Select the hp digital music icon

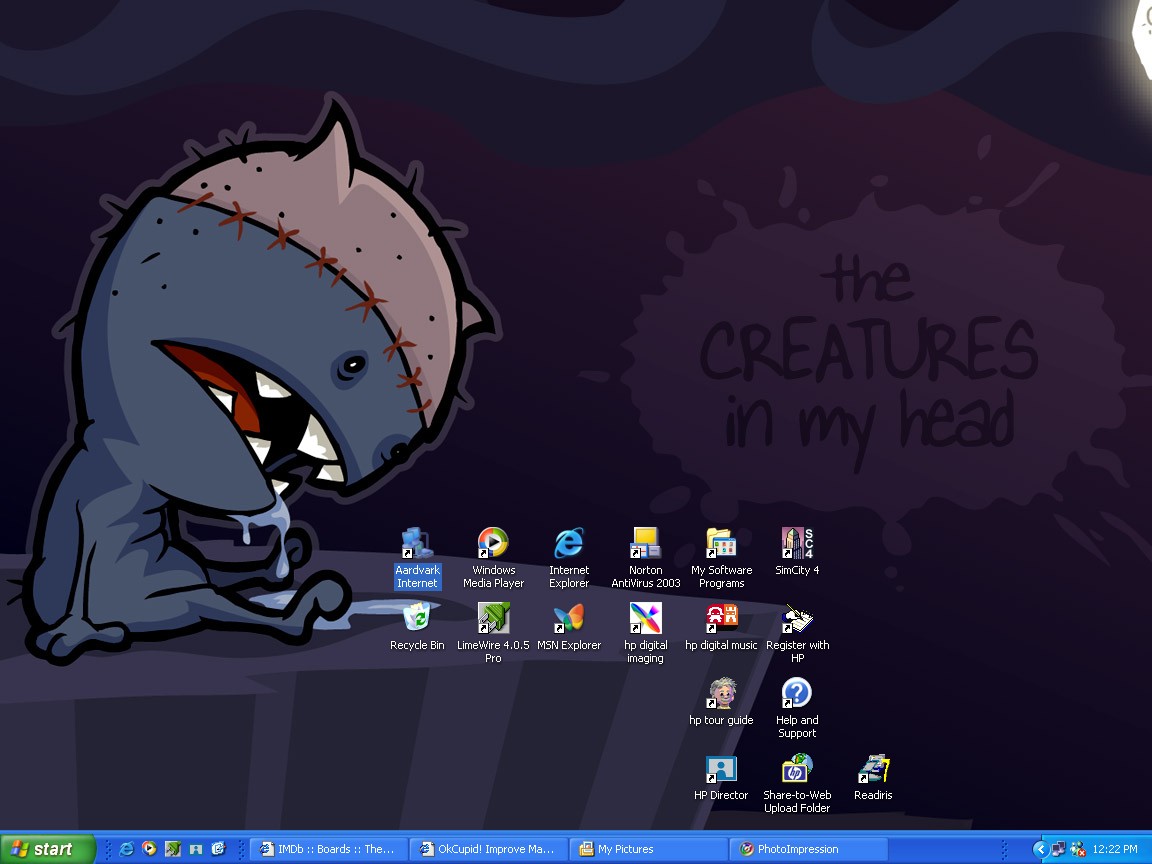(x=721, y=626)
